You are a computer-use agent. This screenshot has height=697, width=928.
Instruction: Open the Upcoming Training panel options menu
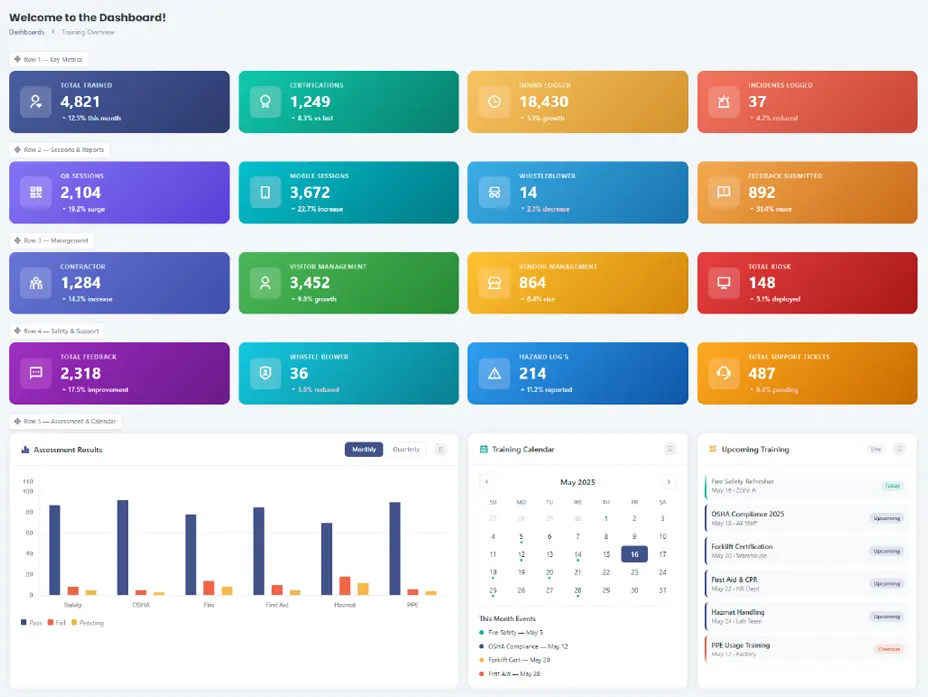[899, 448]
